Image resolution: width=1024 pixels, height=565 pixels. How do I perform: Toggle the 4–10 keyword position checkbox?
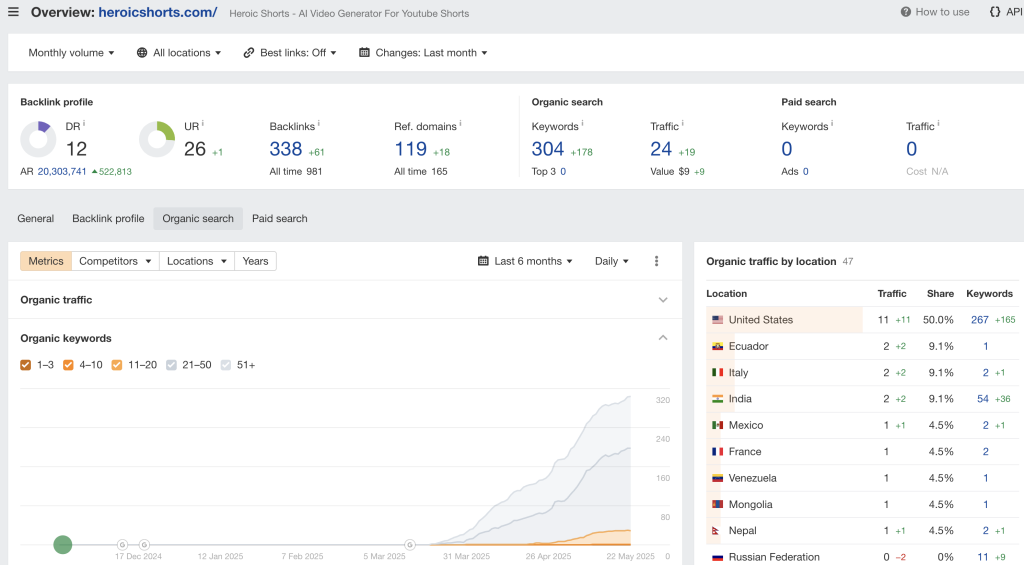pyautogui.click(x=69, y=365)
